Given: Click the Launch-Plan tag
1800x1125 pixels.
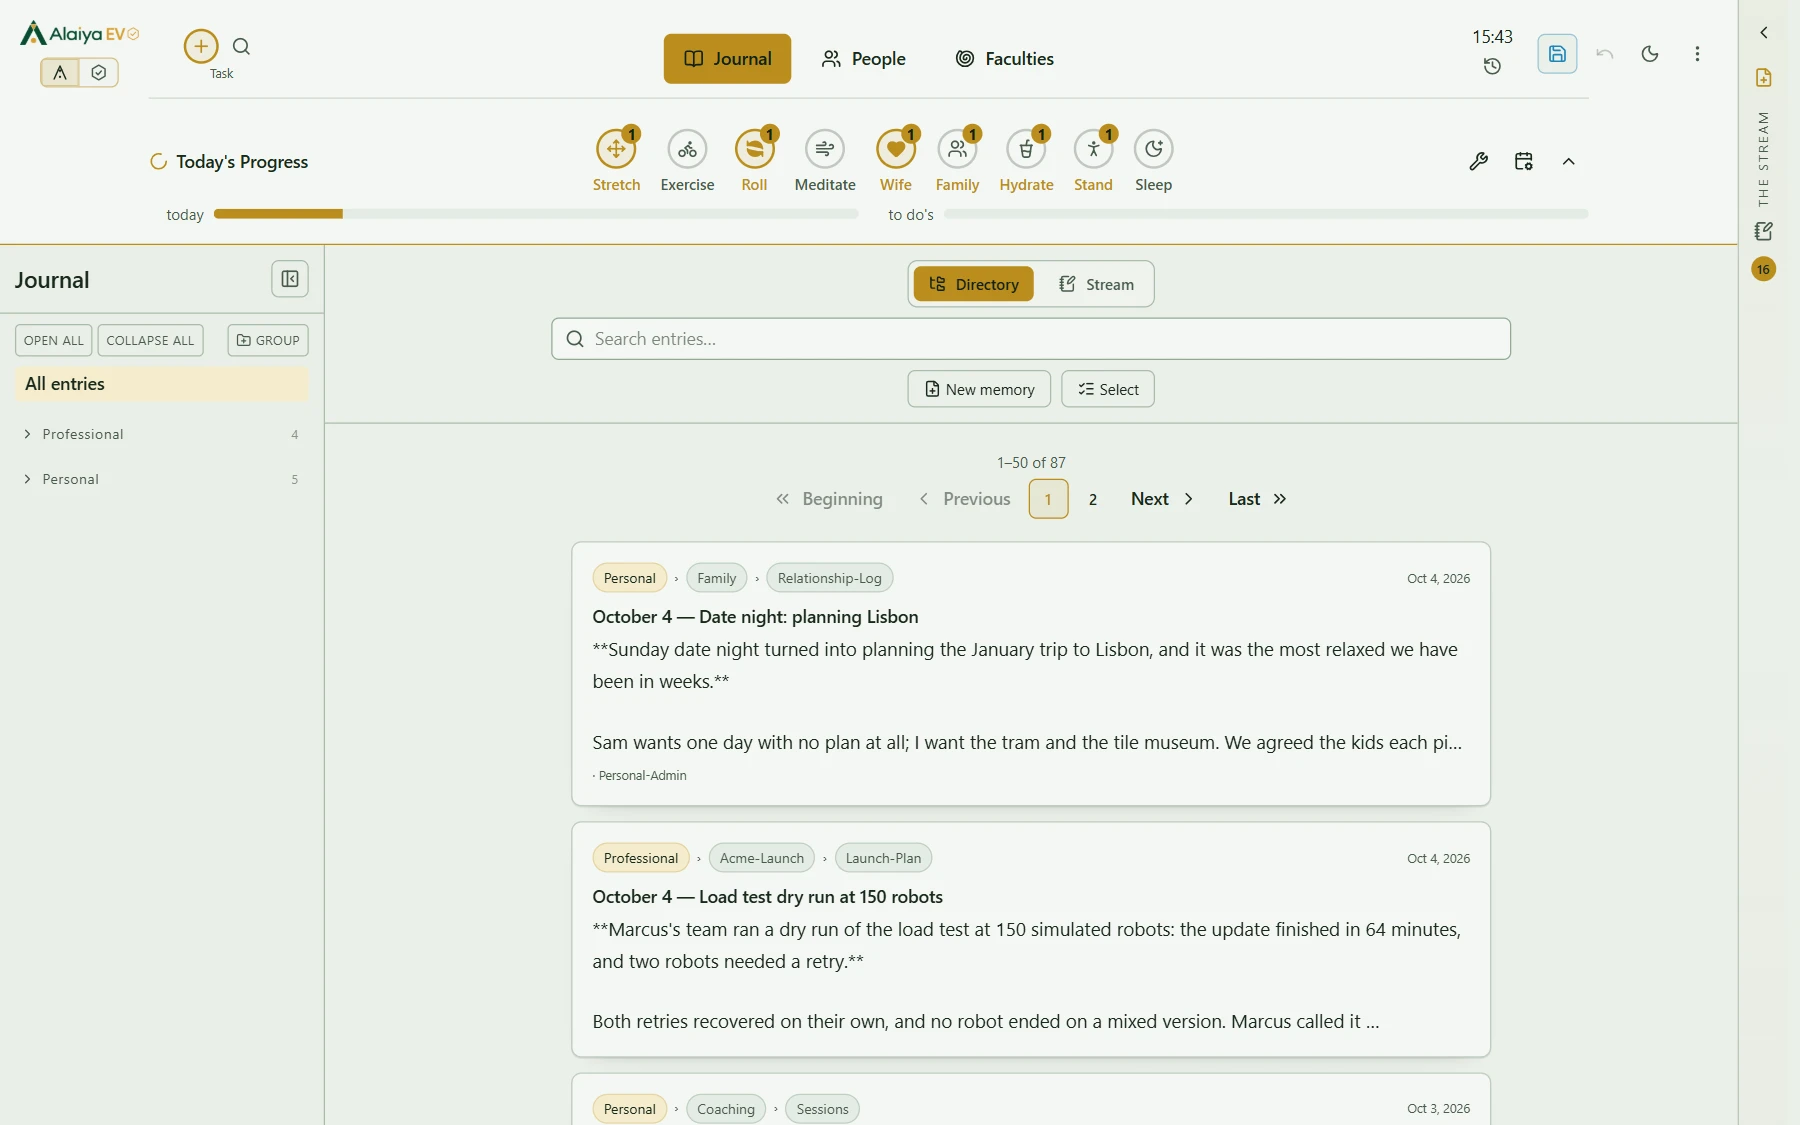Looking at the screenshot, I should [x=883, y=858].
